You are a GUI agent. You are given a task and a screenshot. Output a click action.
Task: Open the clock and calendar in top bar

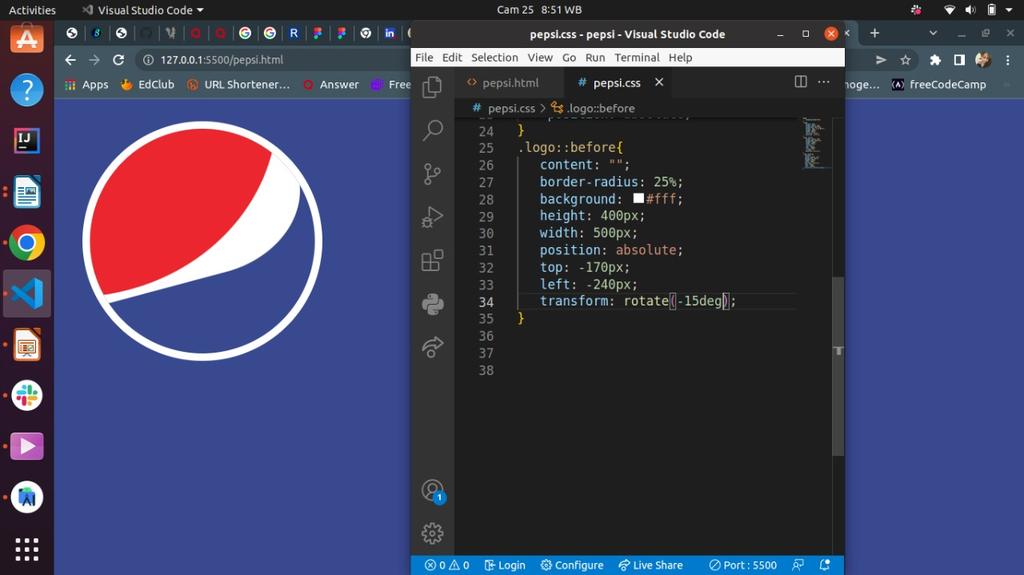tap(539, 10)
